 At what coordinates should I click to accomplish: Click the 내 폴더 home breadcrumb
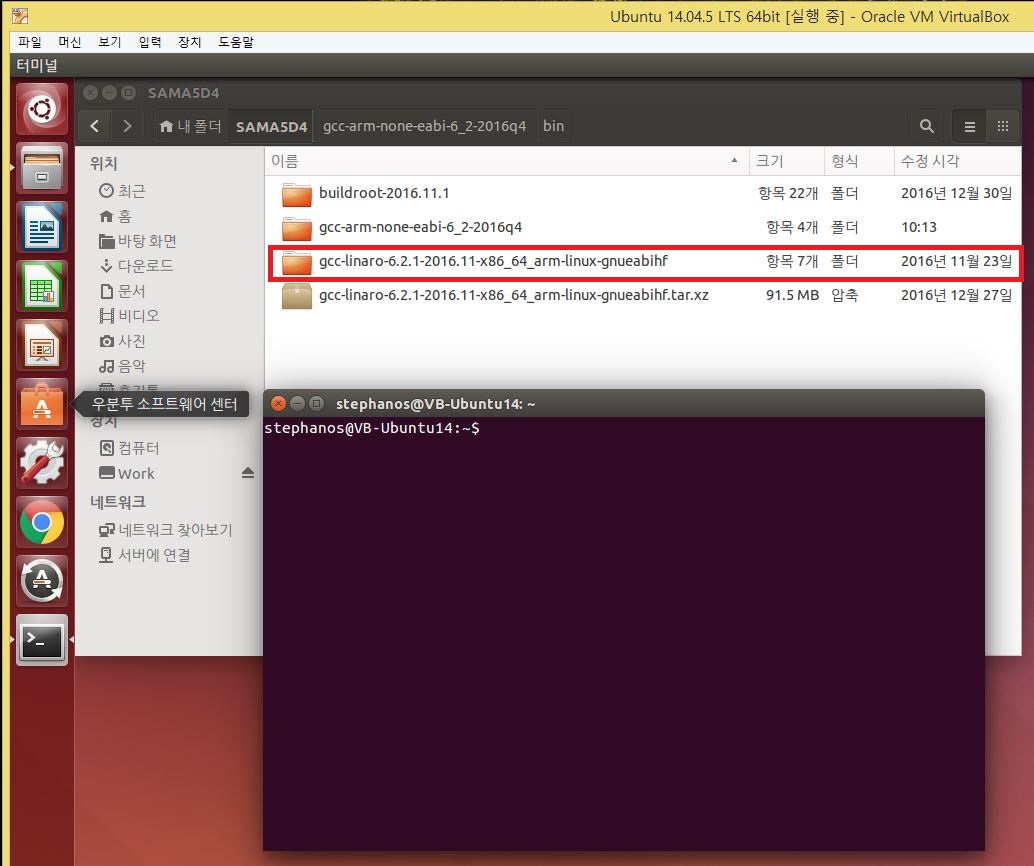pos(189,126)
